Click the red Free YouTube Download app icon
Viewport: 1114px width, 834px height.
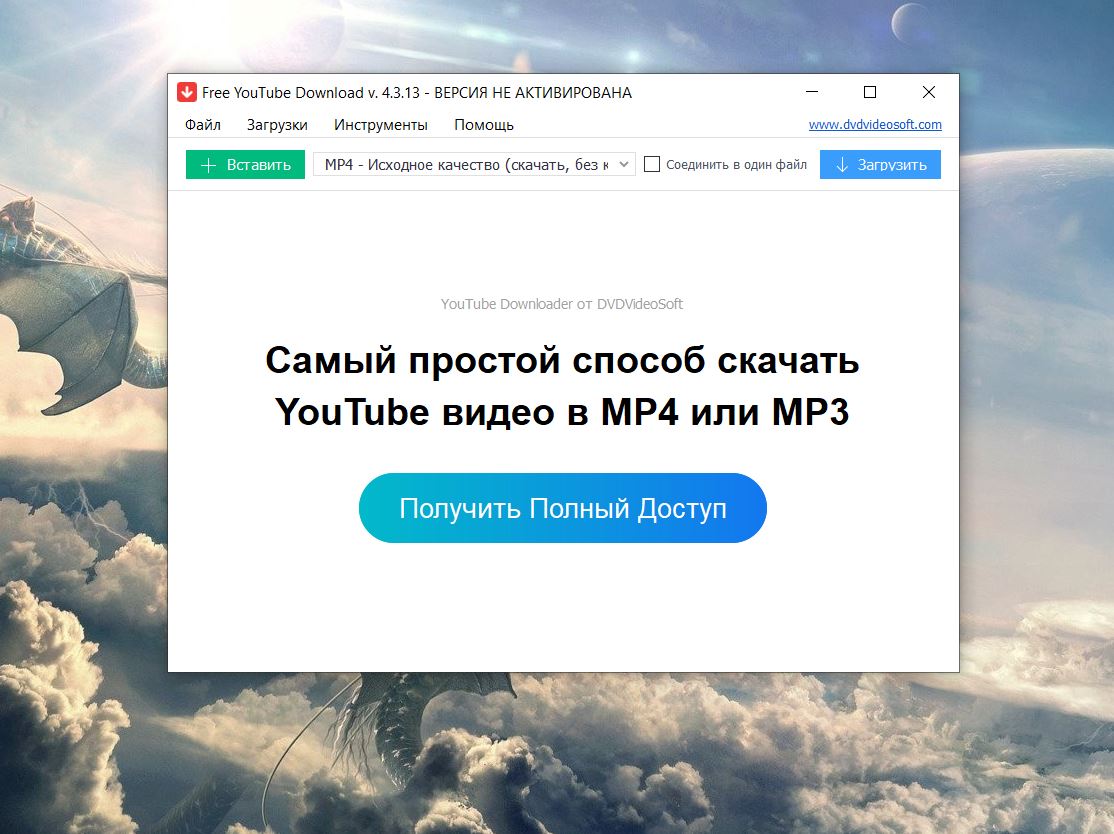(x=187, y=92)
